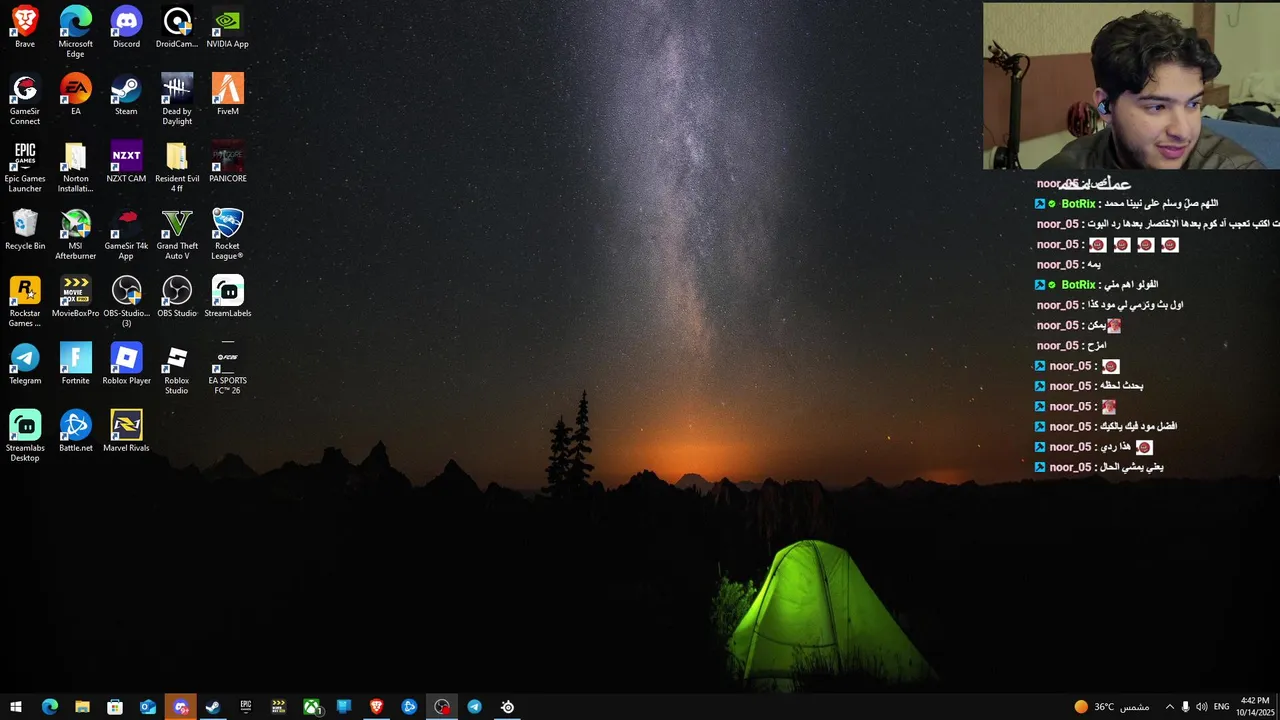
Task: Open Microsoft Store from taskbar
Action: [115, 707]
